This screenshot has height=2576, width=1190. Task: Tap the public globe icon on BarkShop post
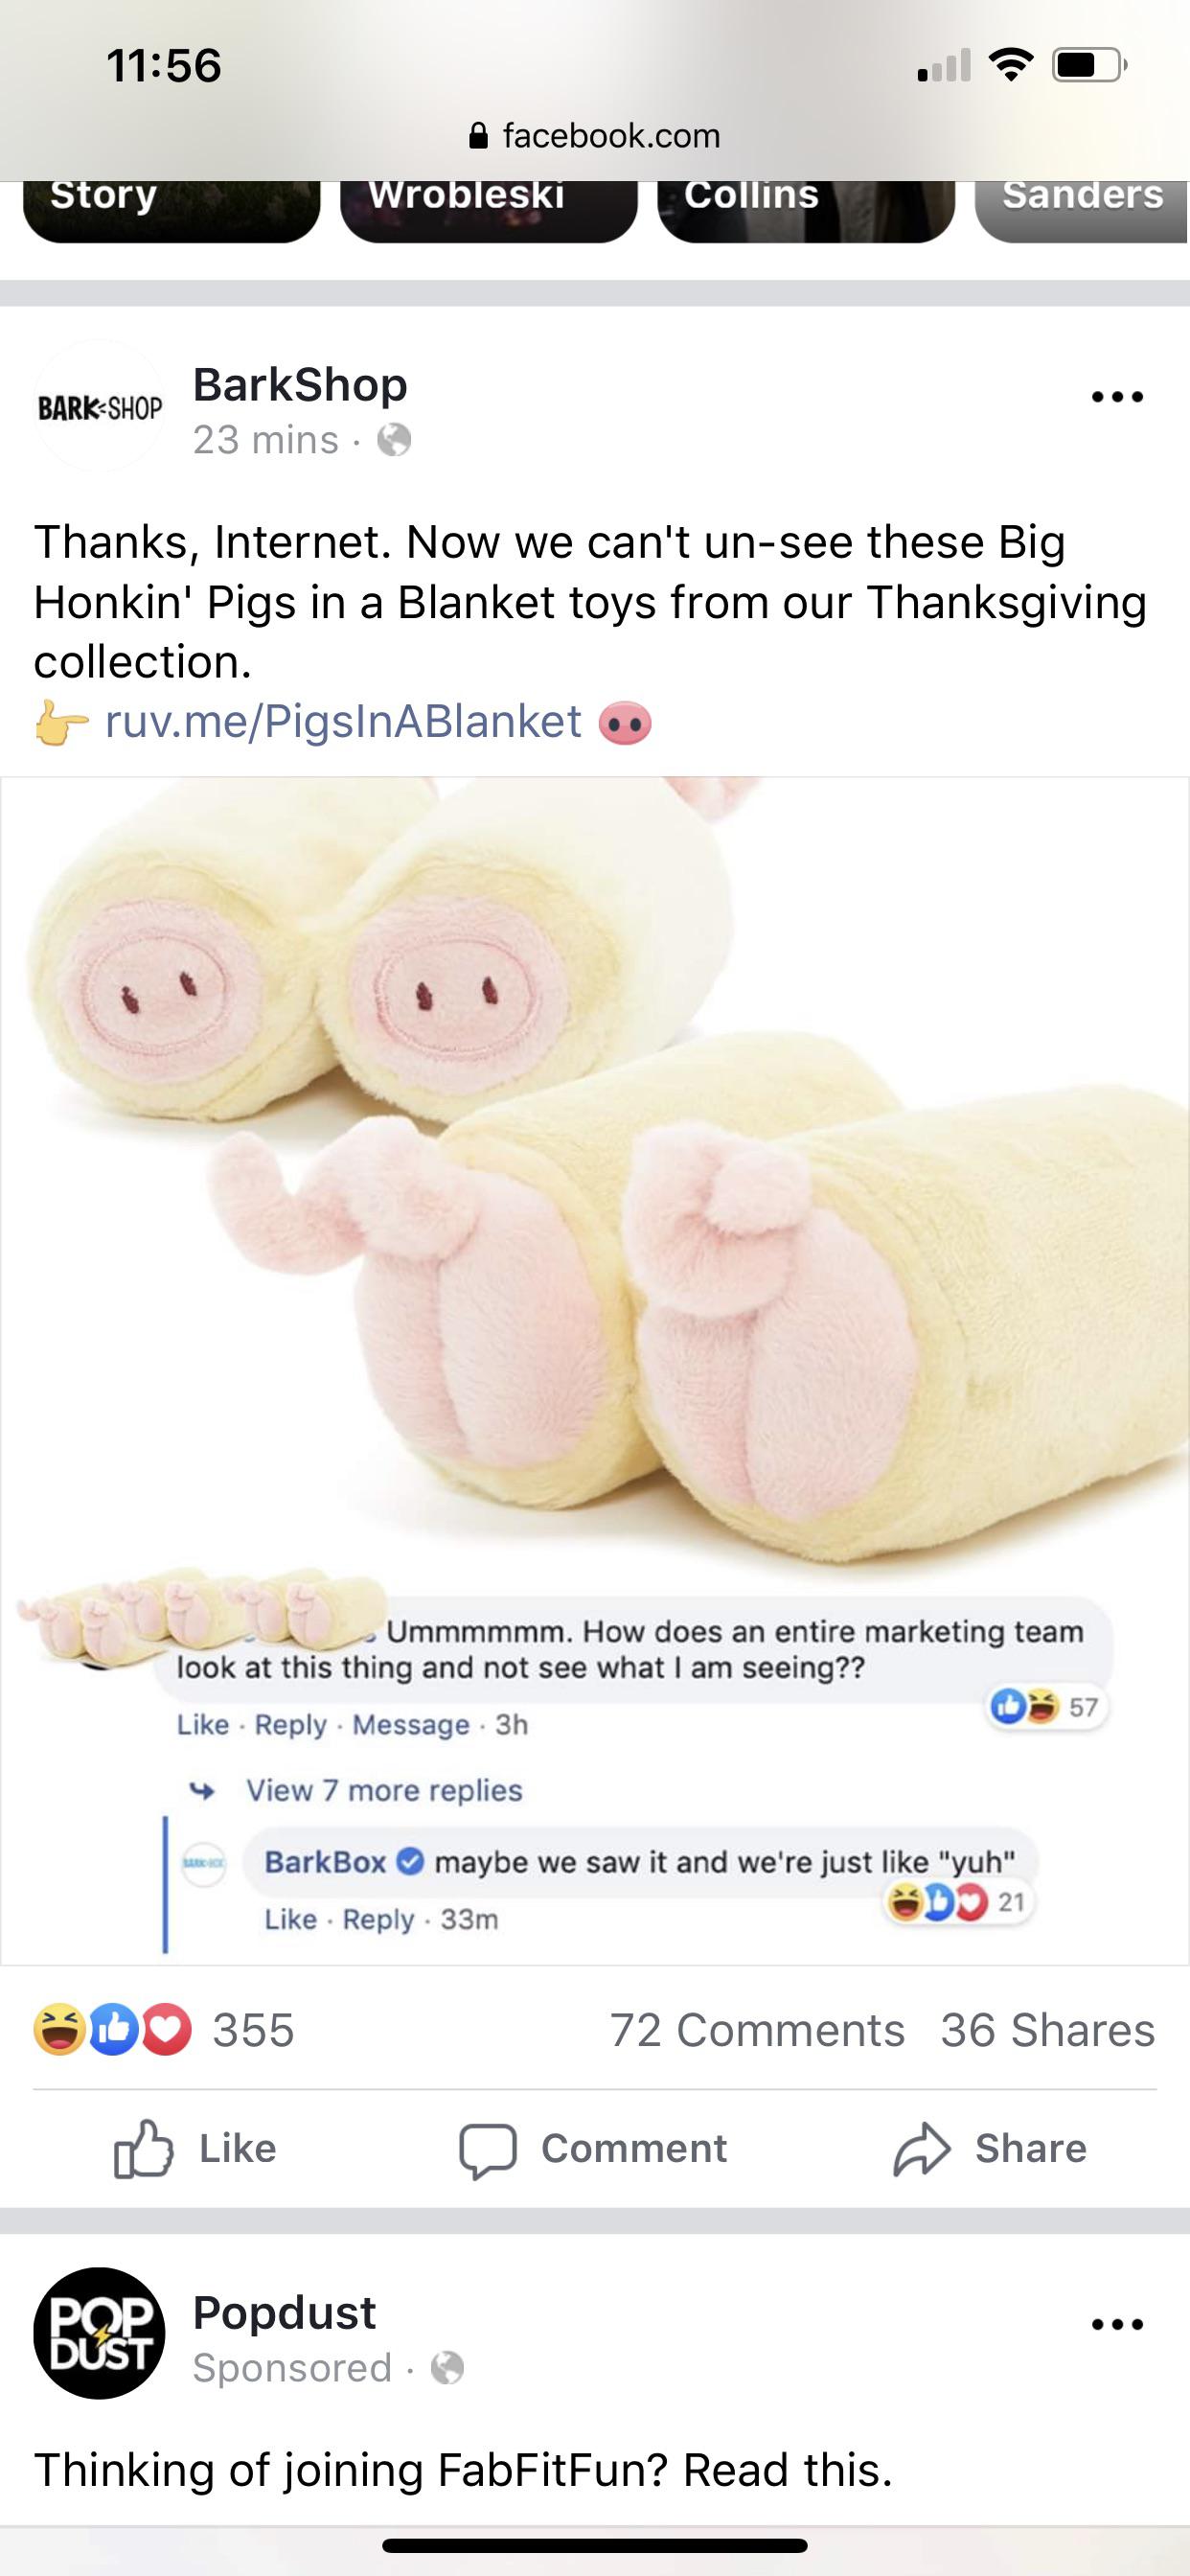click(394, 440)
